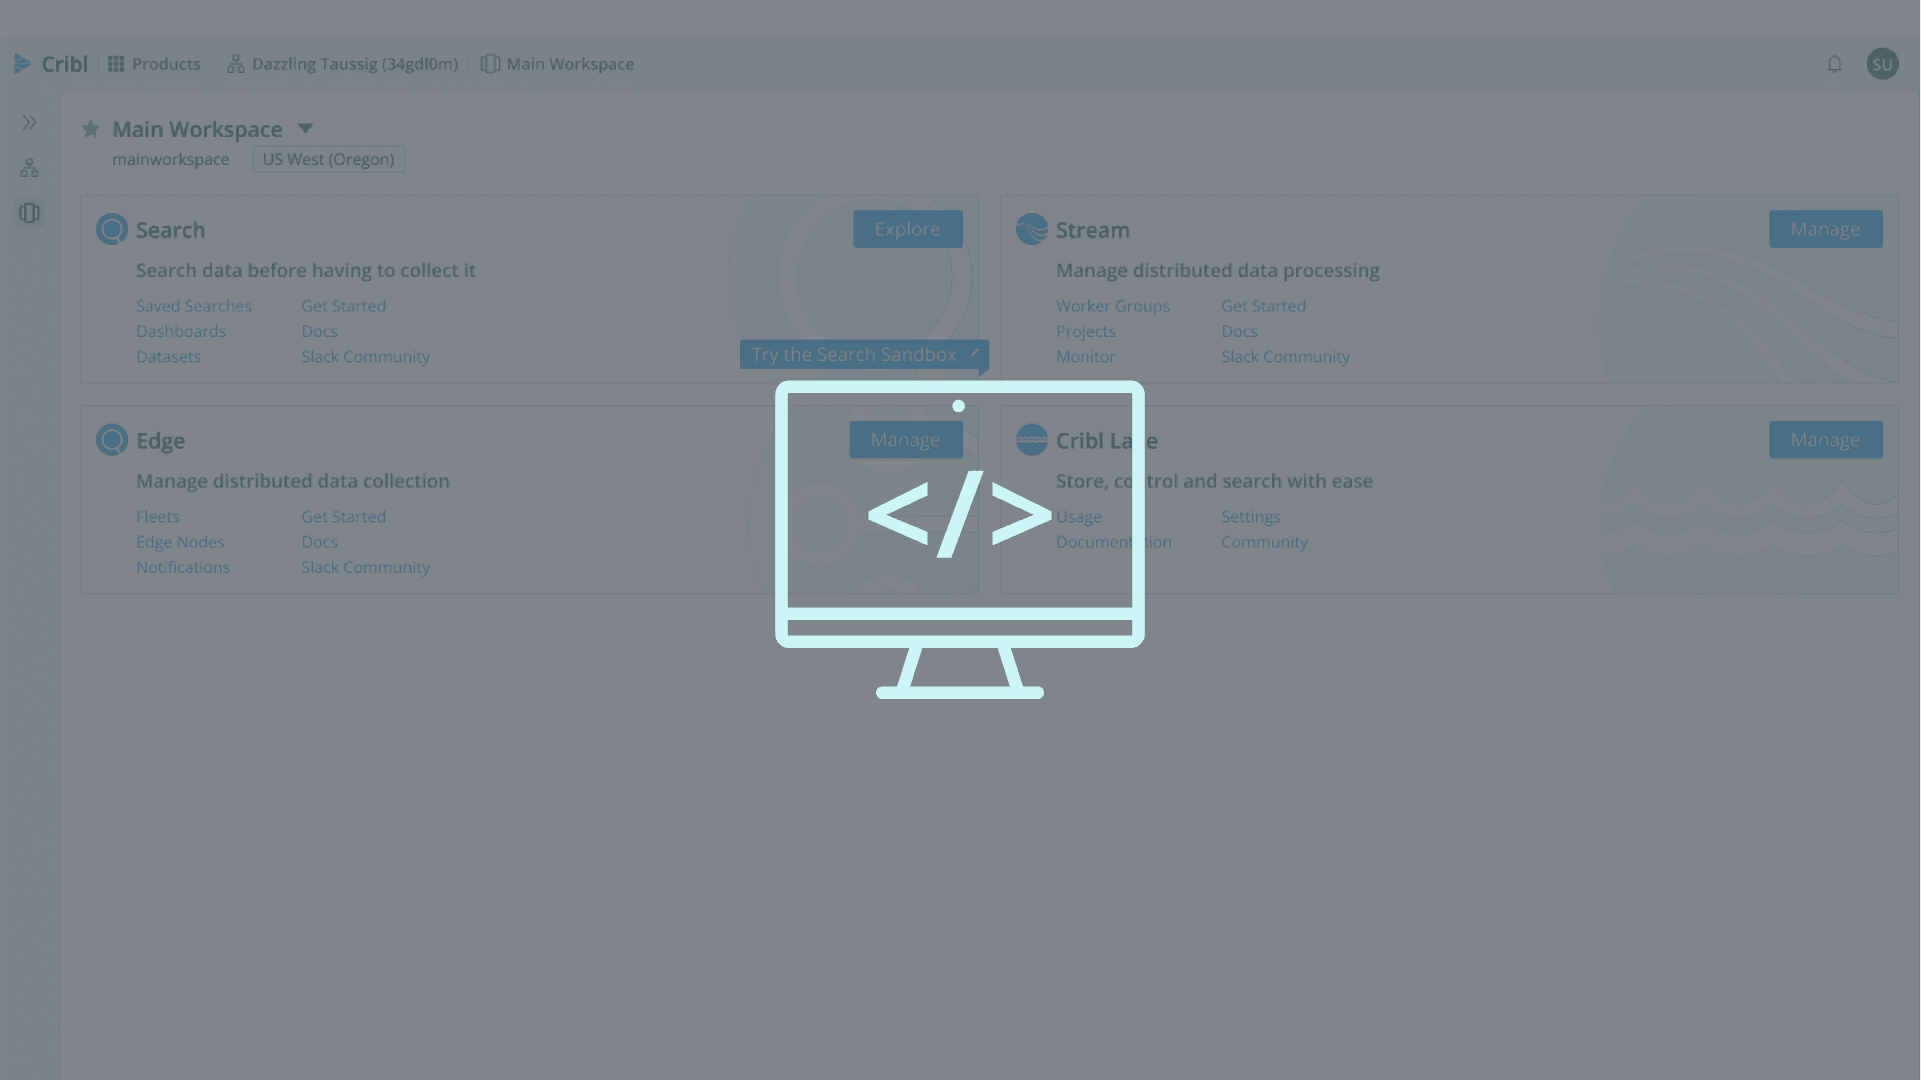1921x1080 pixels.
Task: Click the Stream product icon
Action: coord(1032,229)
